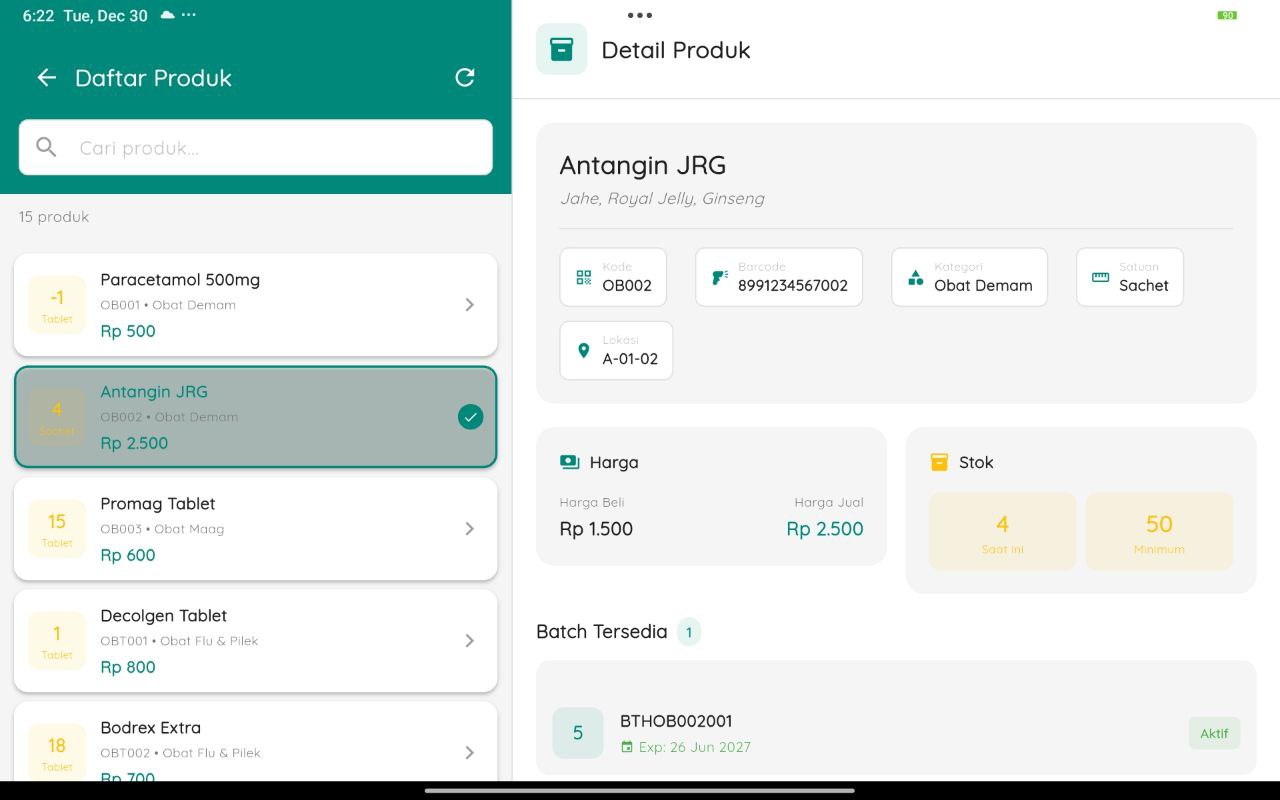Select the Kategori icon on Obat Demam chip
The width and height of the screenshot is (1280, 800).
[915, 276]
